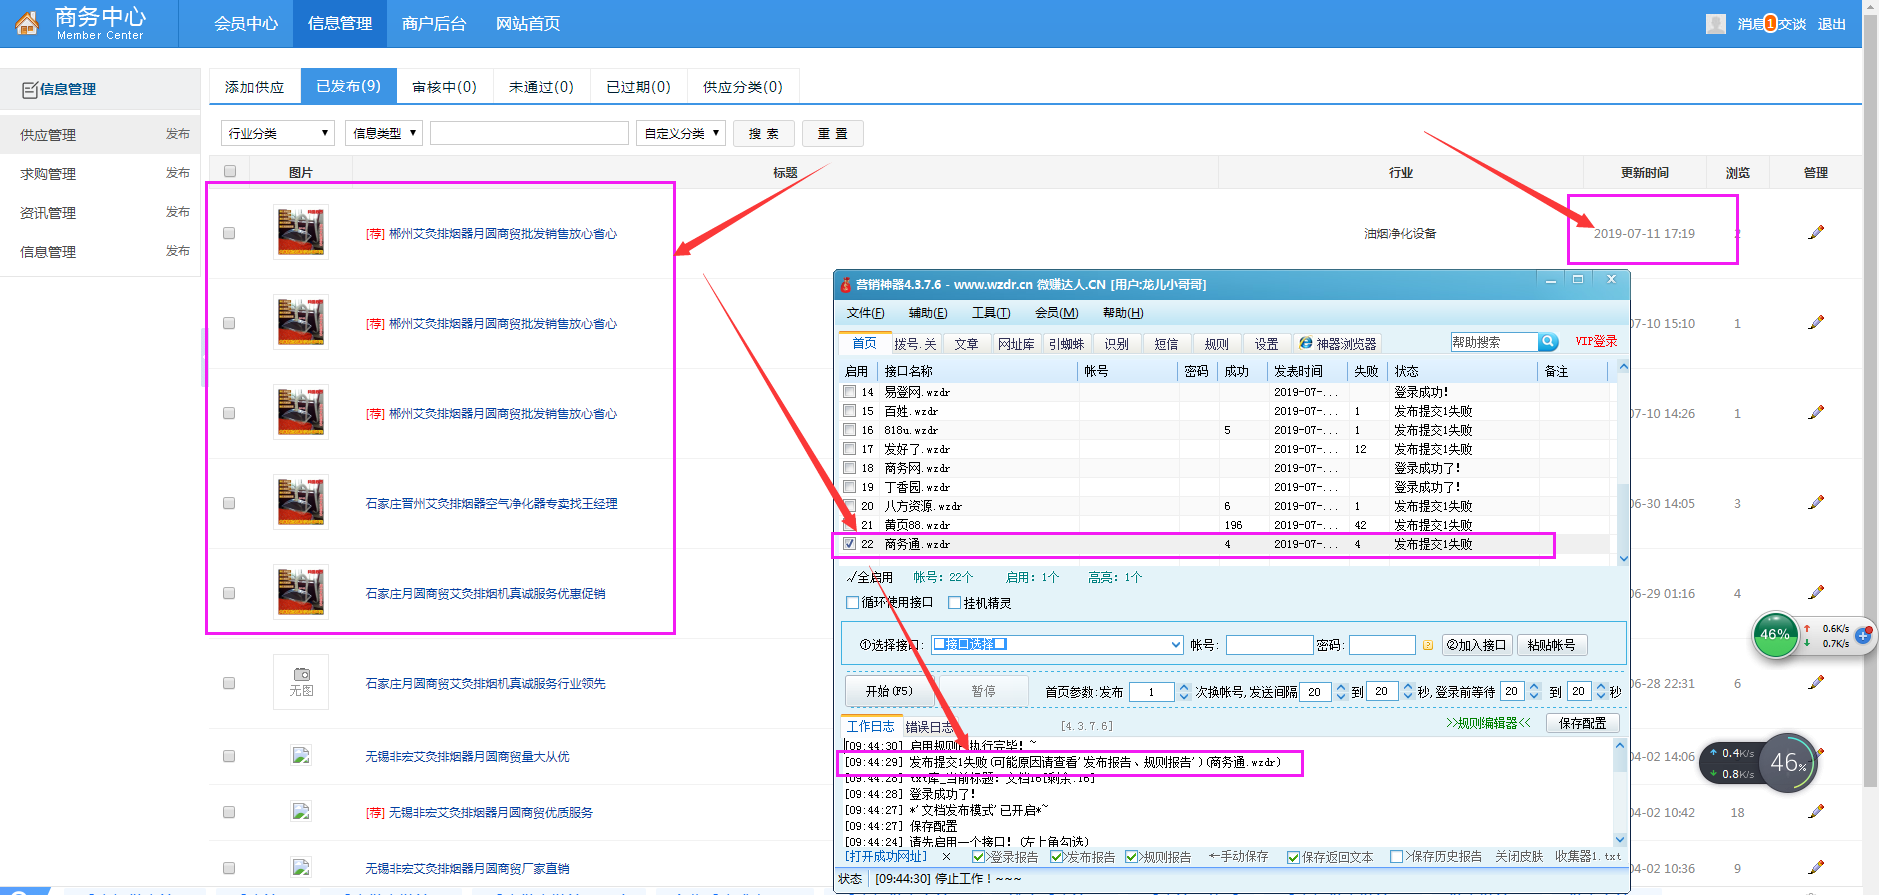Open the 工具(T) menu
The width and height of the screenshot is (1879, 895).
[x=991, y=313]
